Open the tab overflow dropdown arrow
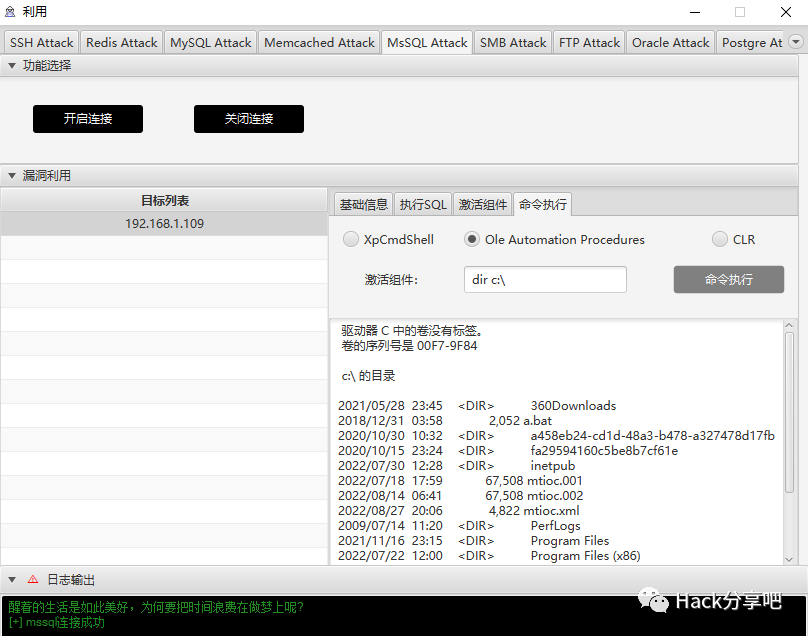808x636 pixels. click(796, 42)
